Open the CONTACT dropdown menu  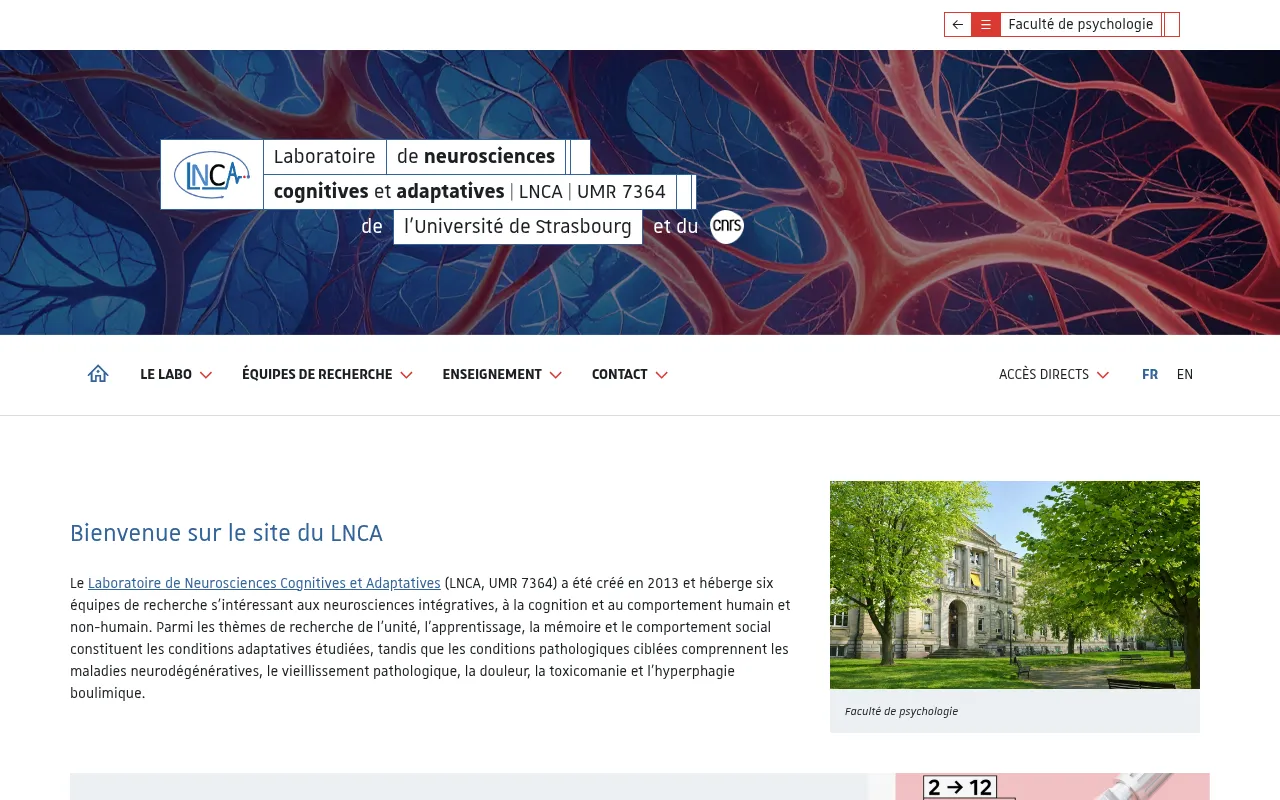(629, 375)
